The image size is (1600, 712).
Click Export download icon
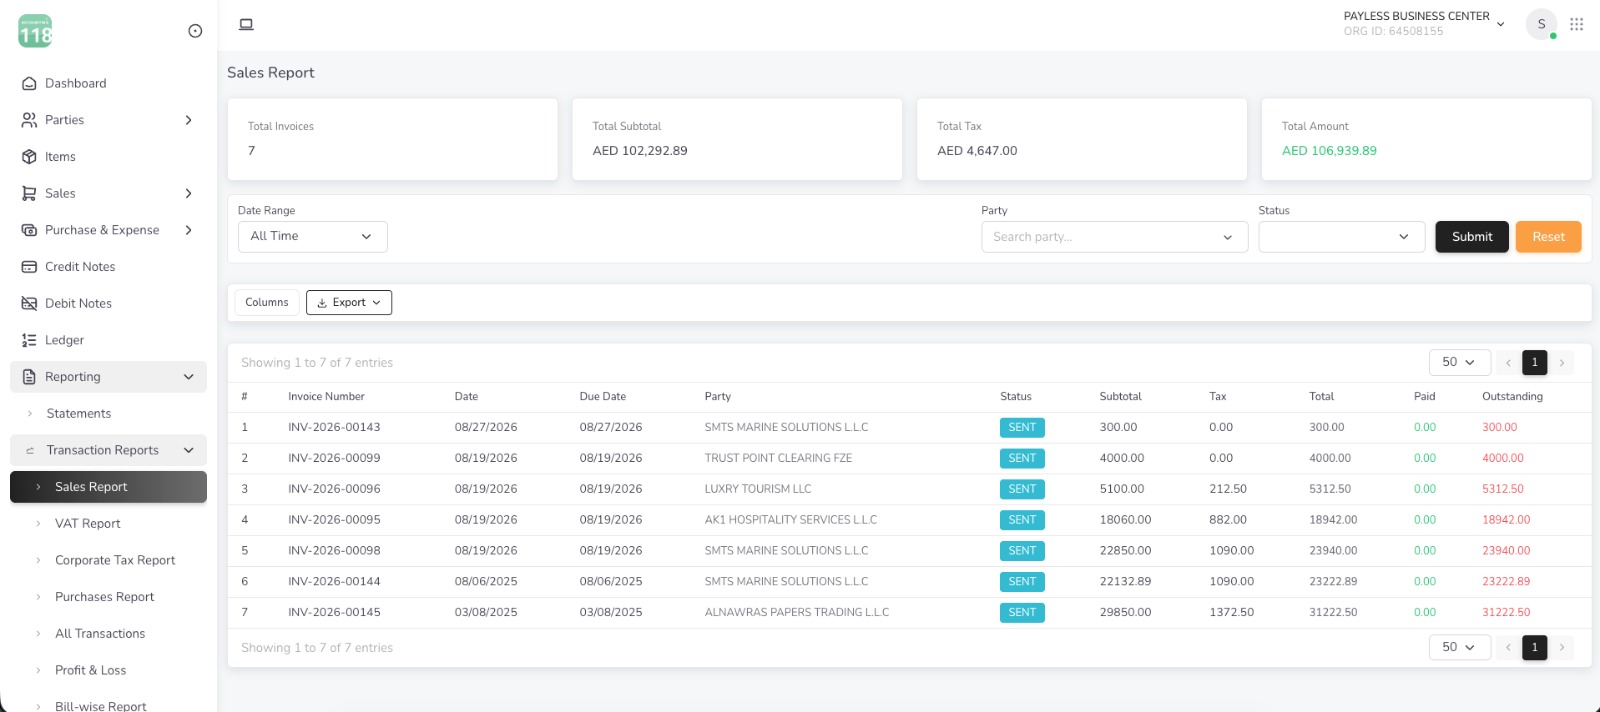click(322, 303)
